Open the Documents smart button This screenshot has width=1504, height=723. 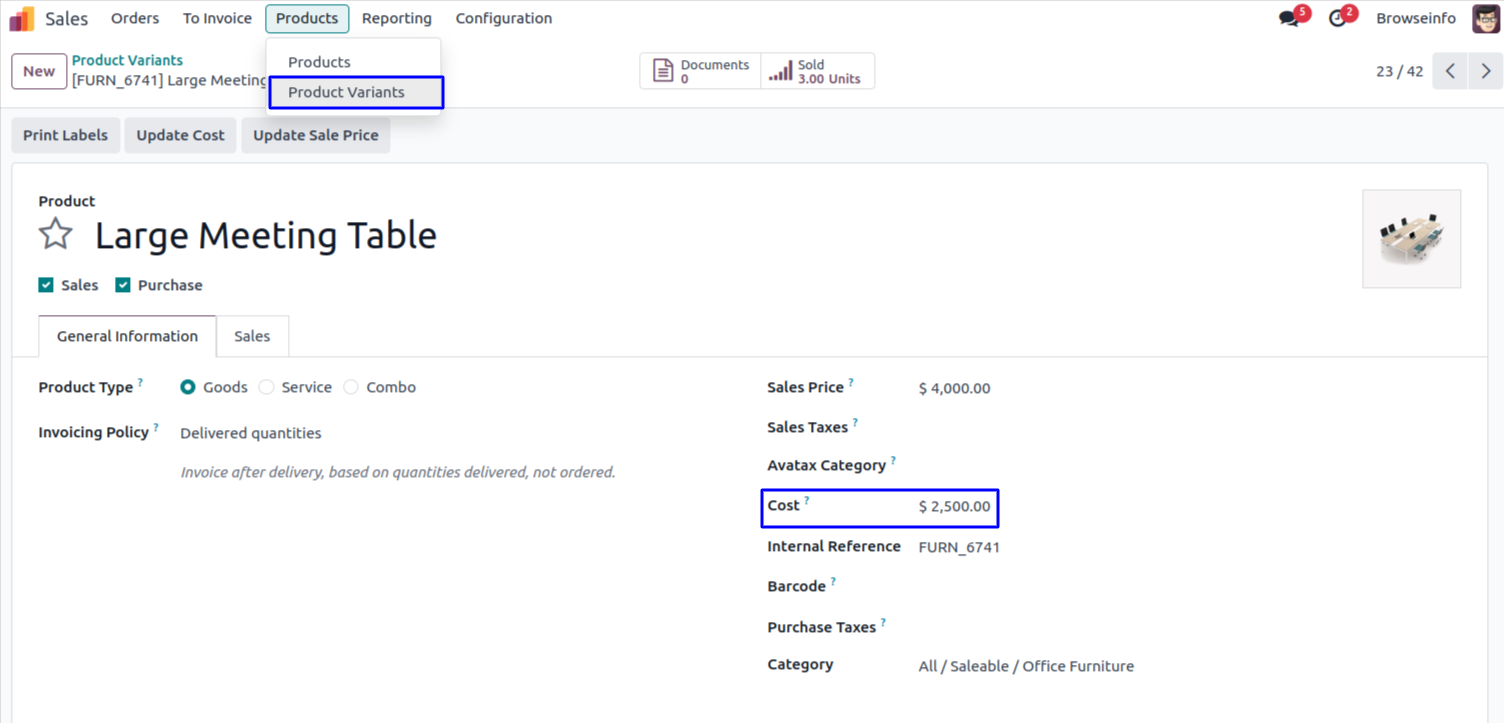coord(700,71)
